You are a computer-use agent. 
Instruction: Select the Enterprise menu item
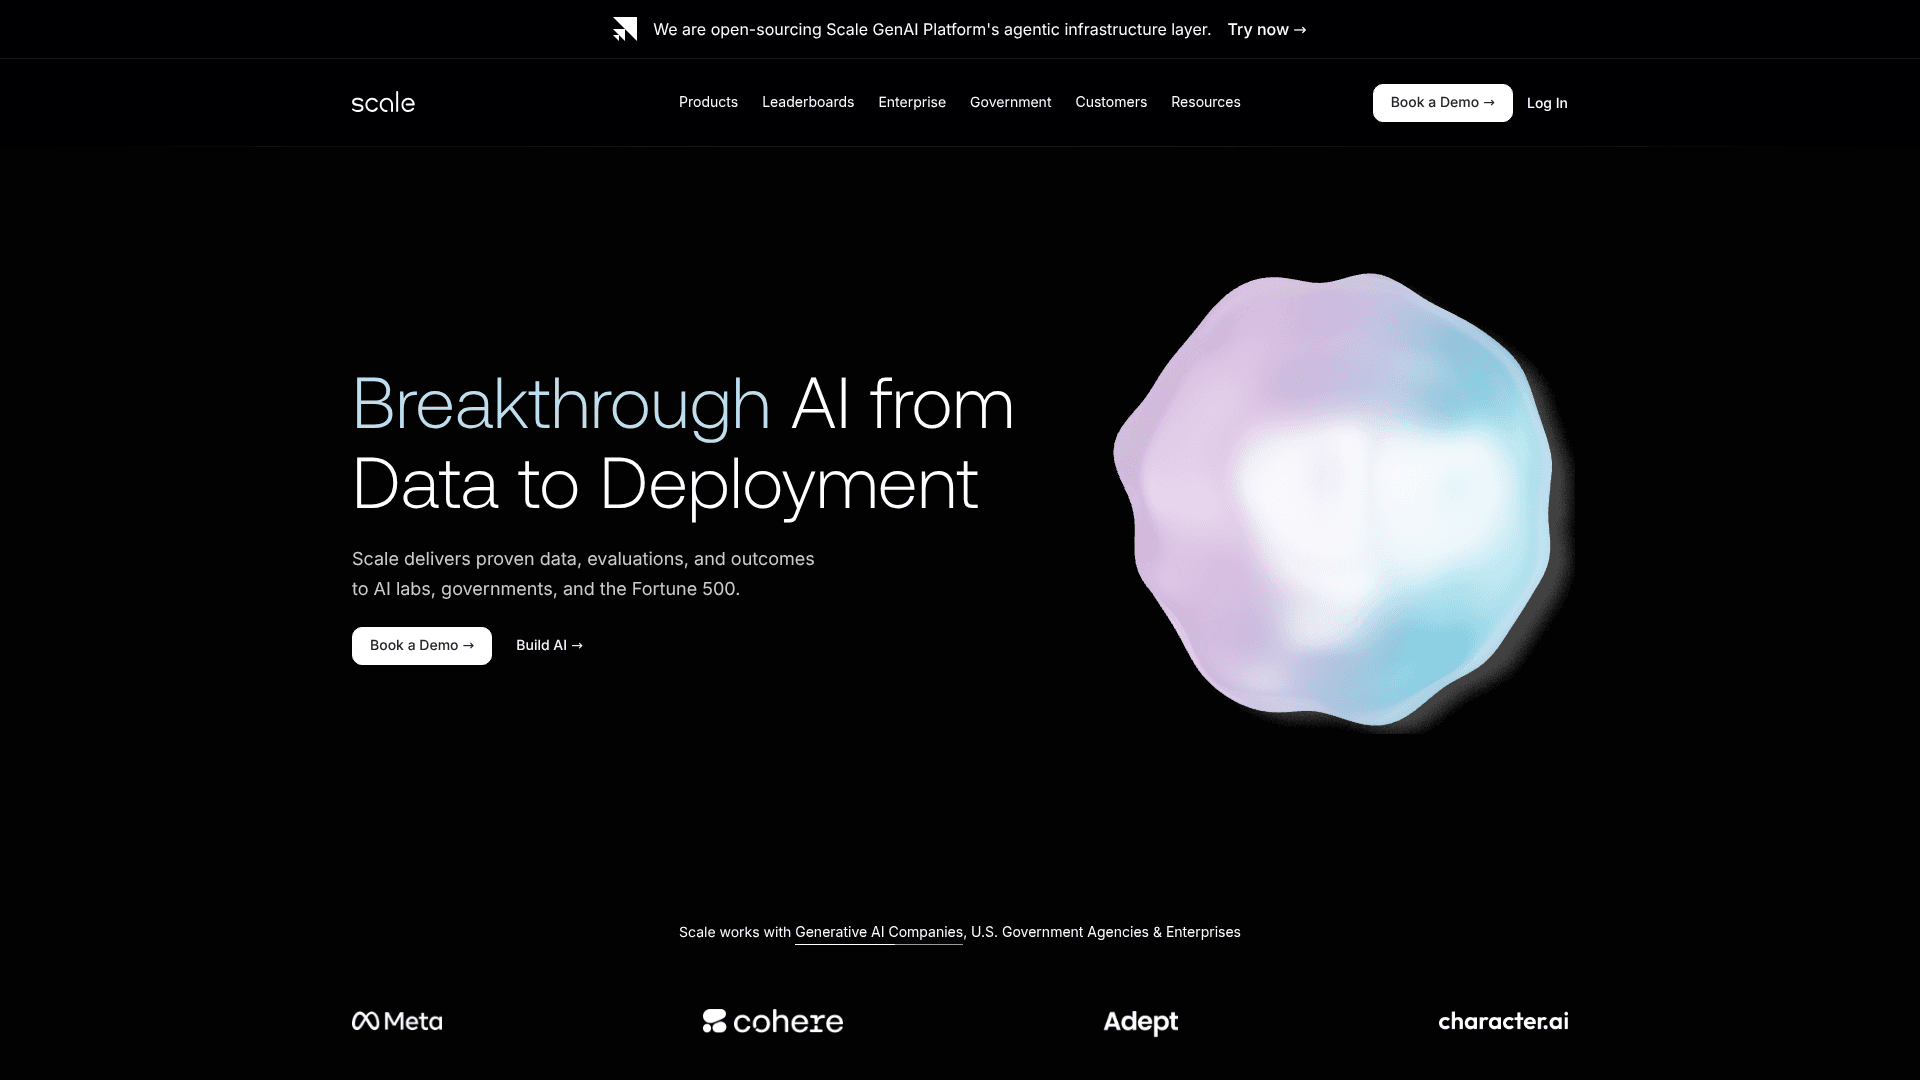pyautogui.click(x=911, y=102)
